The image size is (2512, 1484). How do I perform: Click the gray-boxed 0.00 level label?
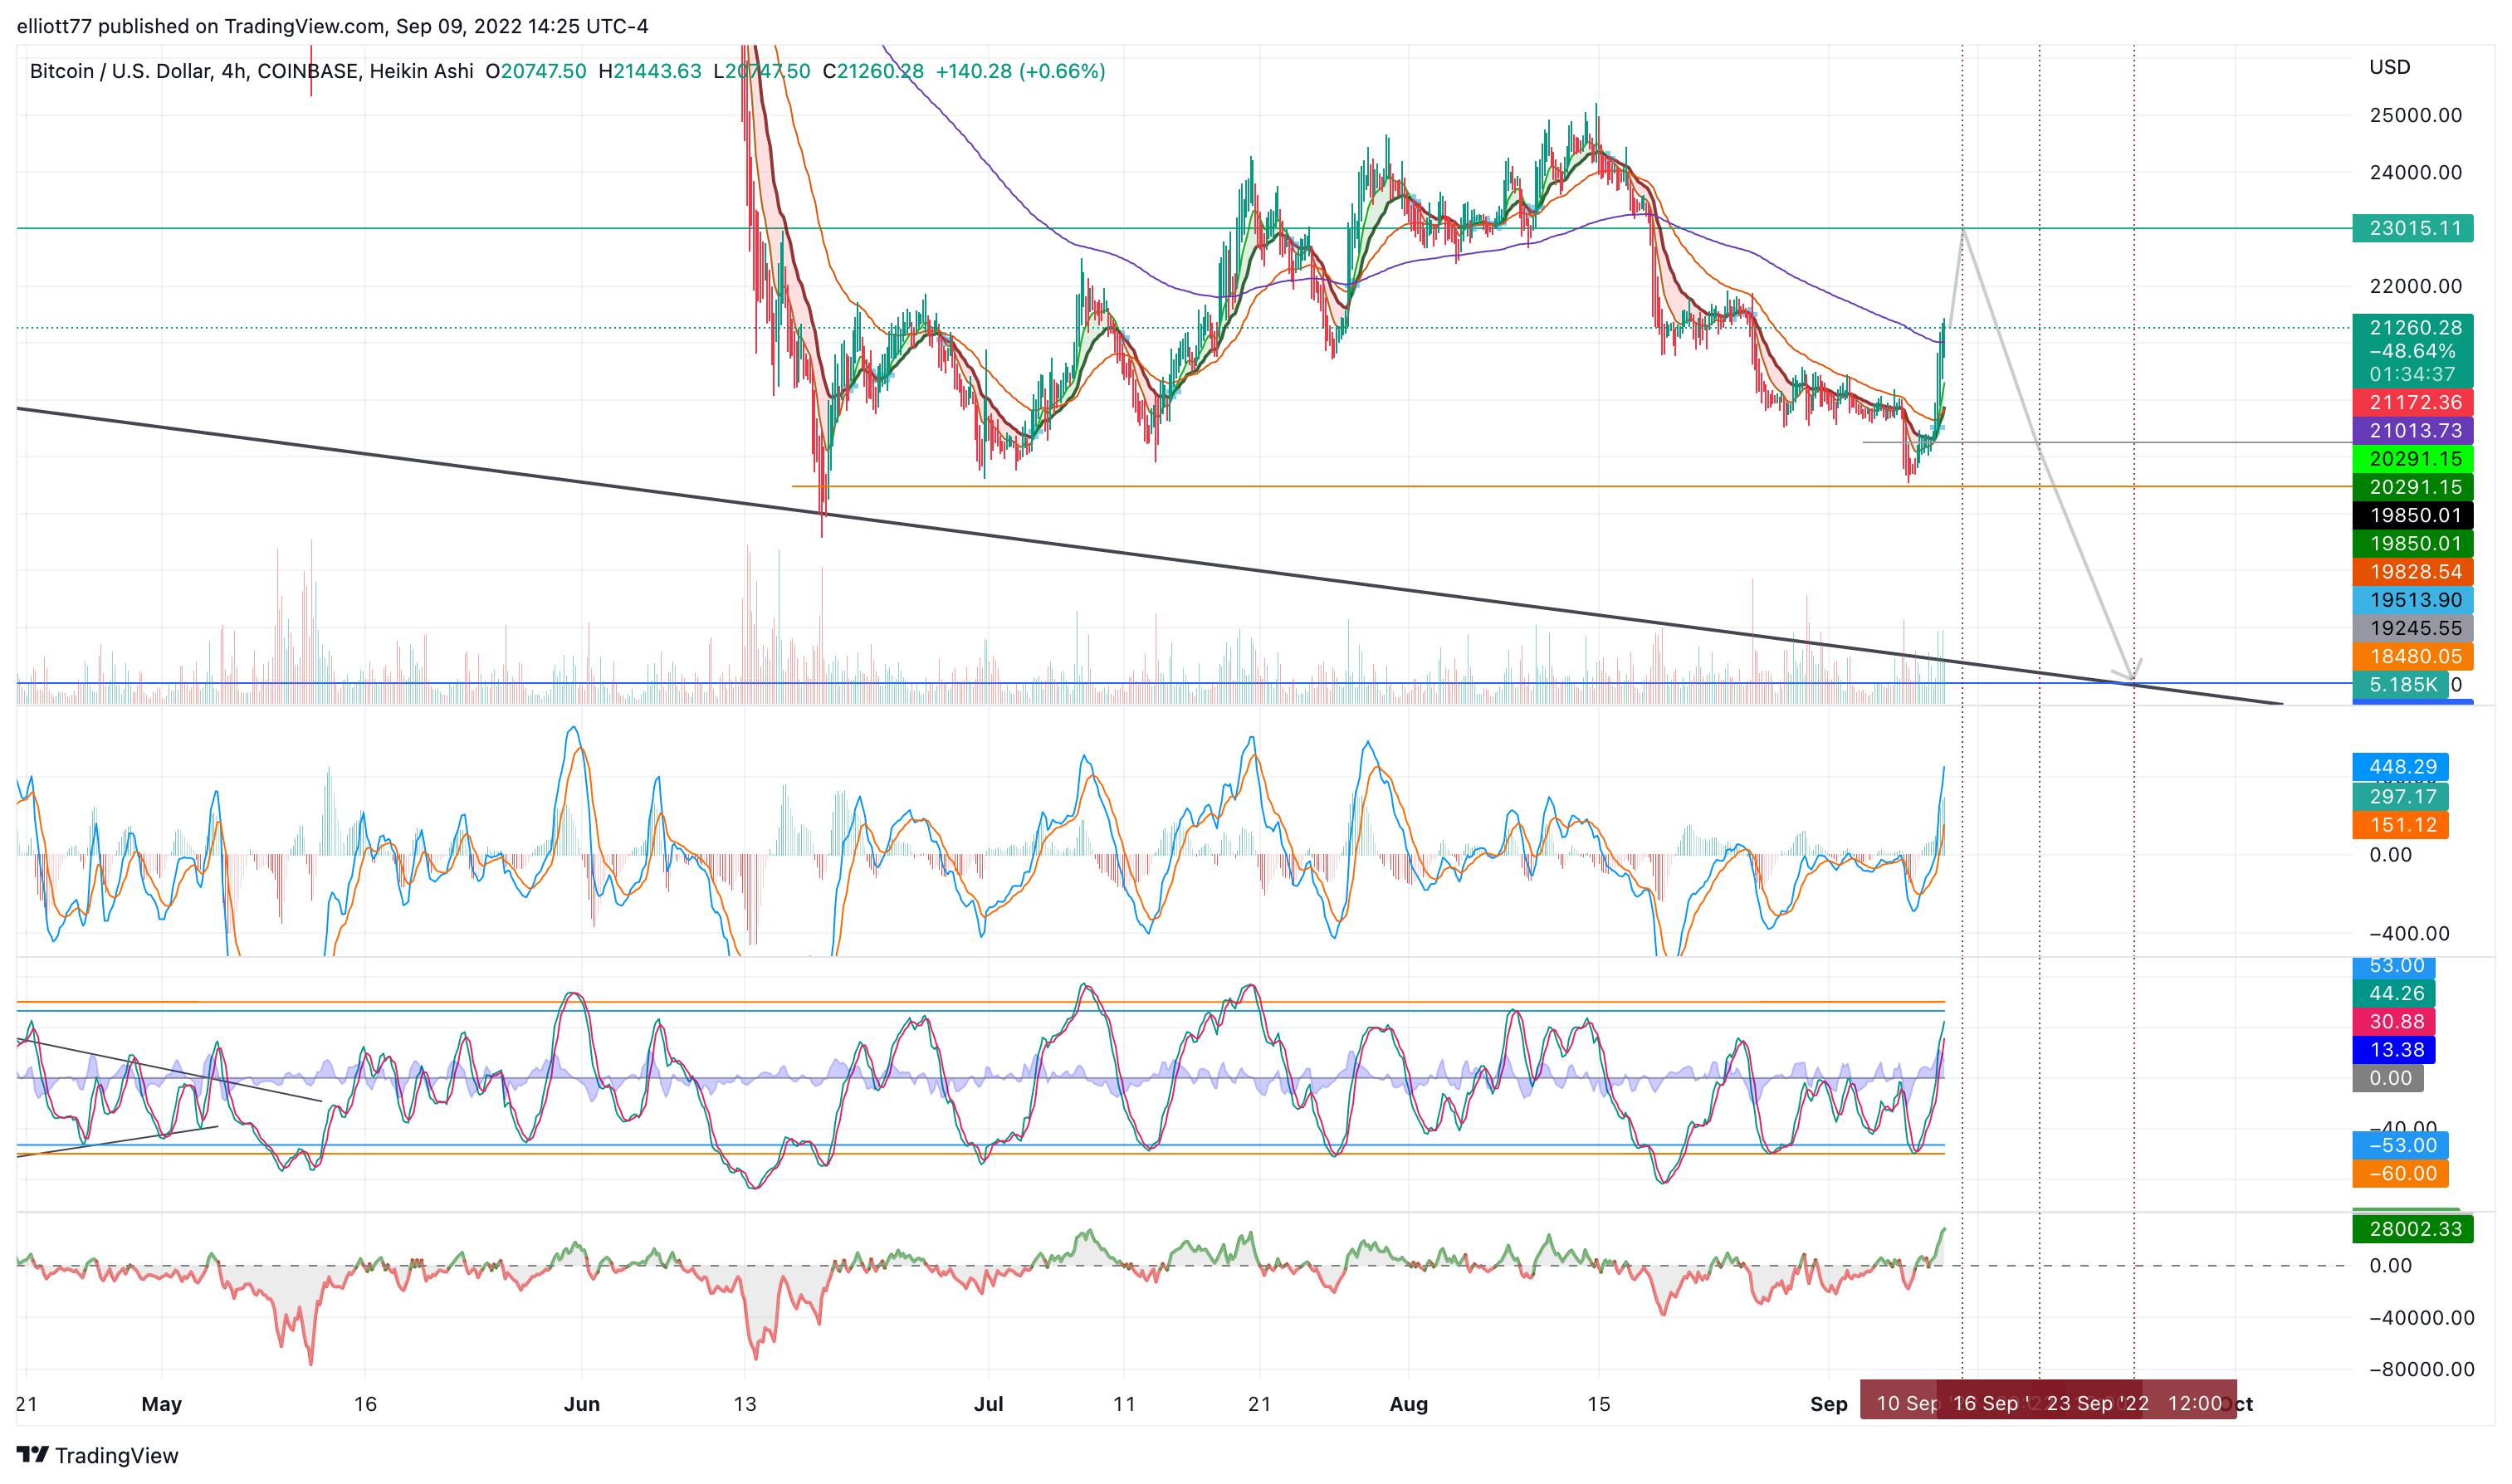click(2388, 1078)
